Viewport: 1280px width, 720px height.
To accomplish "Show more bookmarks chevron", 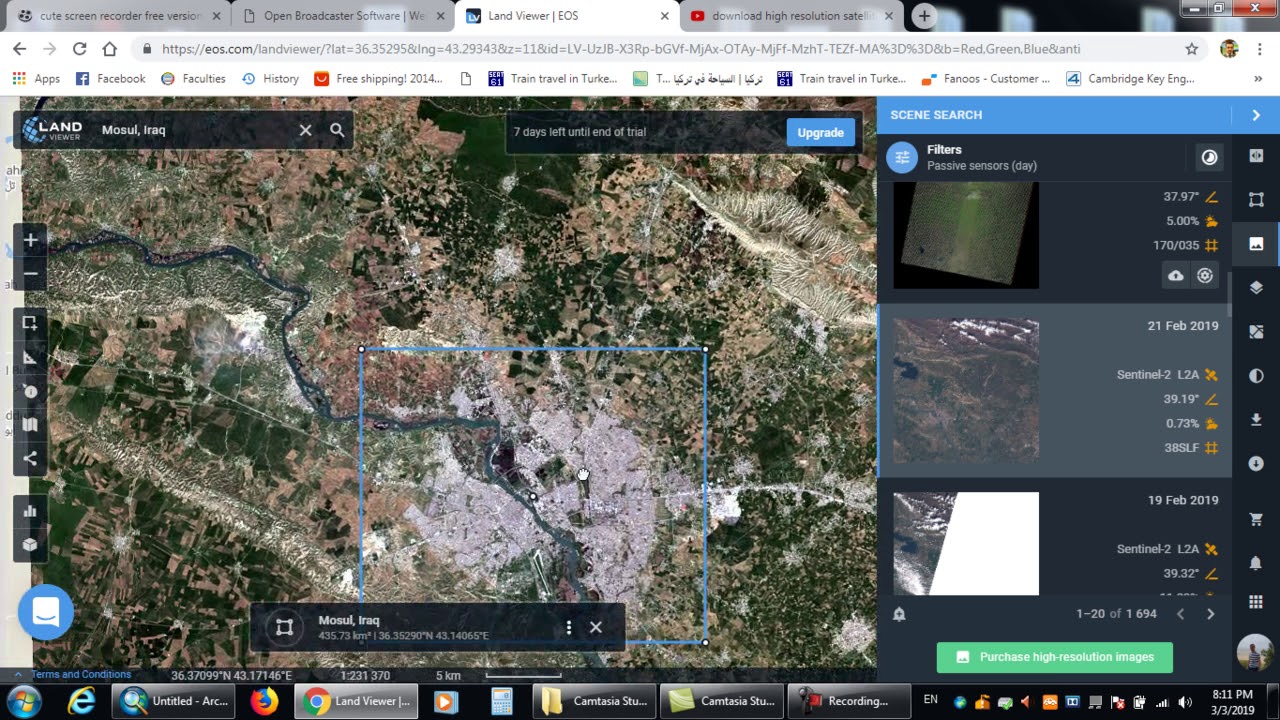I will (x=1257, y=78).
